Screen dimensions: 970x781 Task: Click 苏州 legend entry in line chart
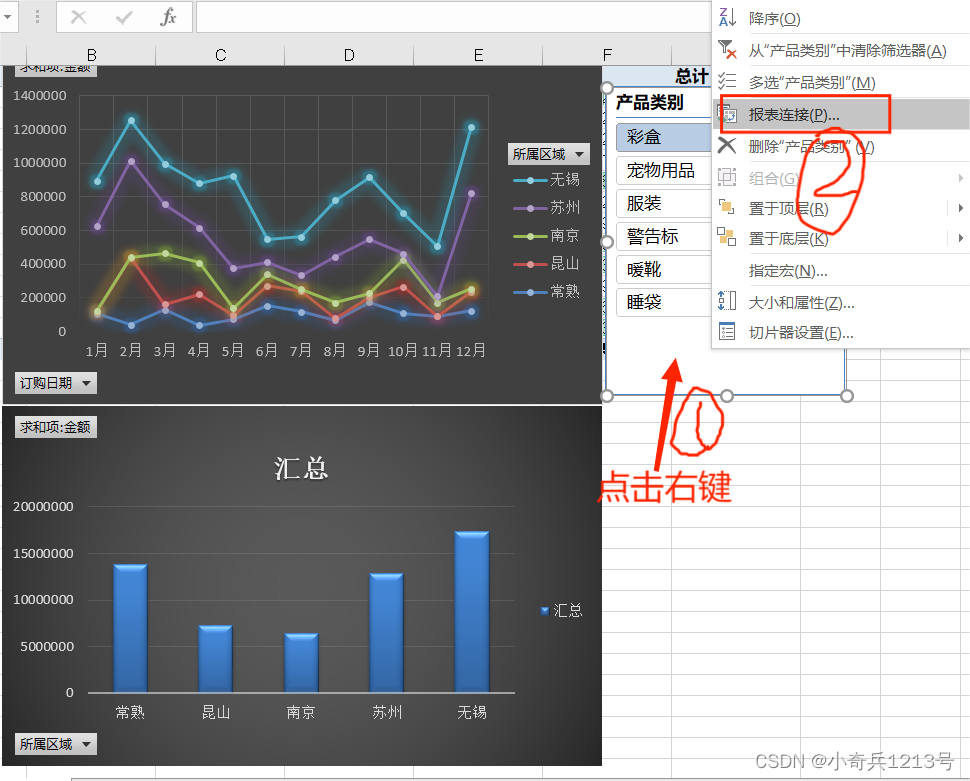547,207
